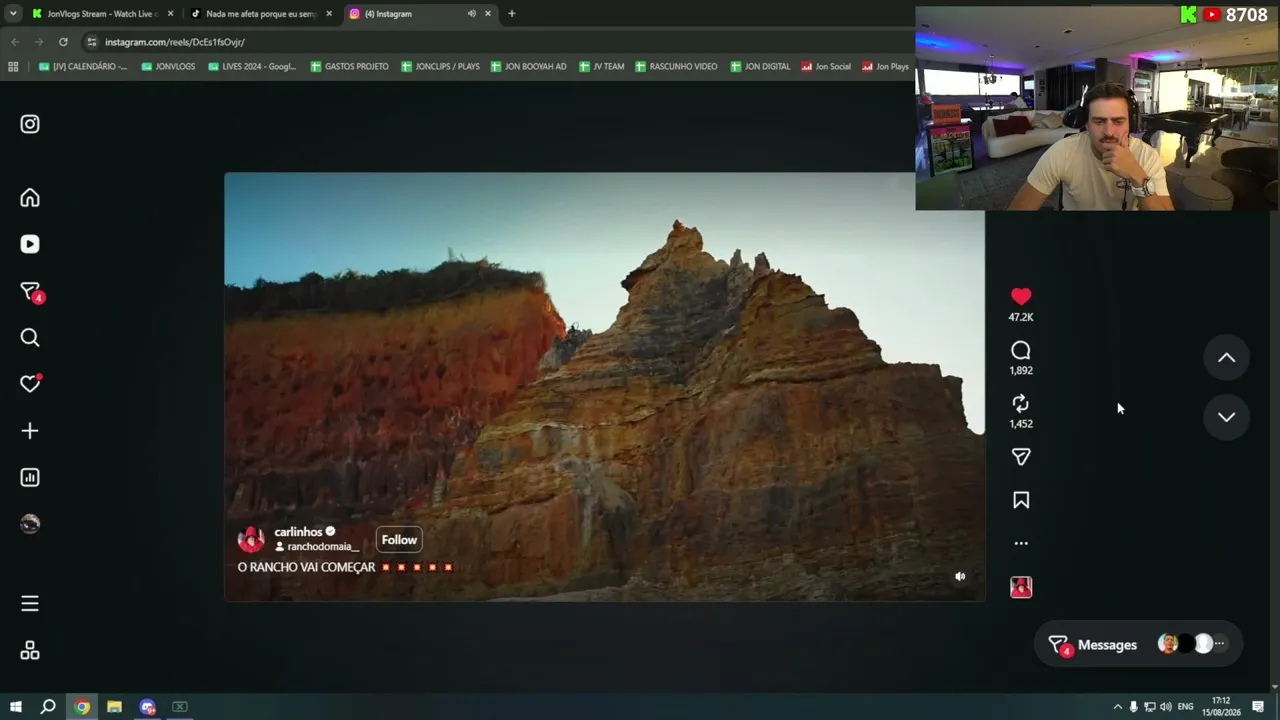Open the carlinhos profile name link
This screenshot has height=720, width=1280.
point(298,532)
